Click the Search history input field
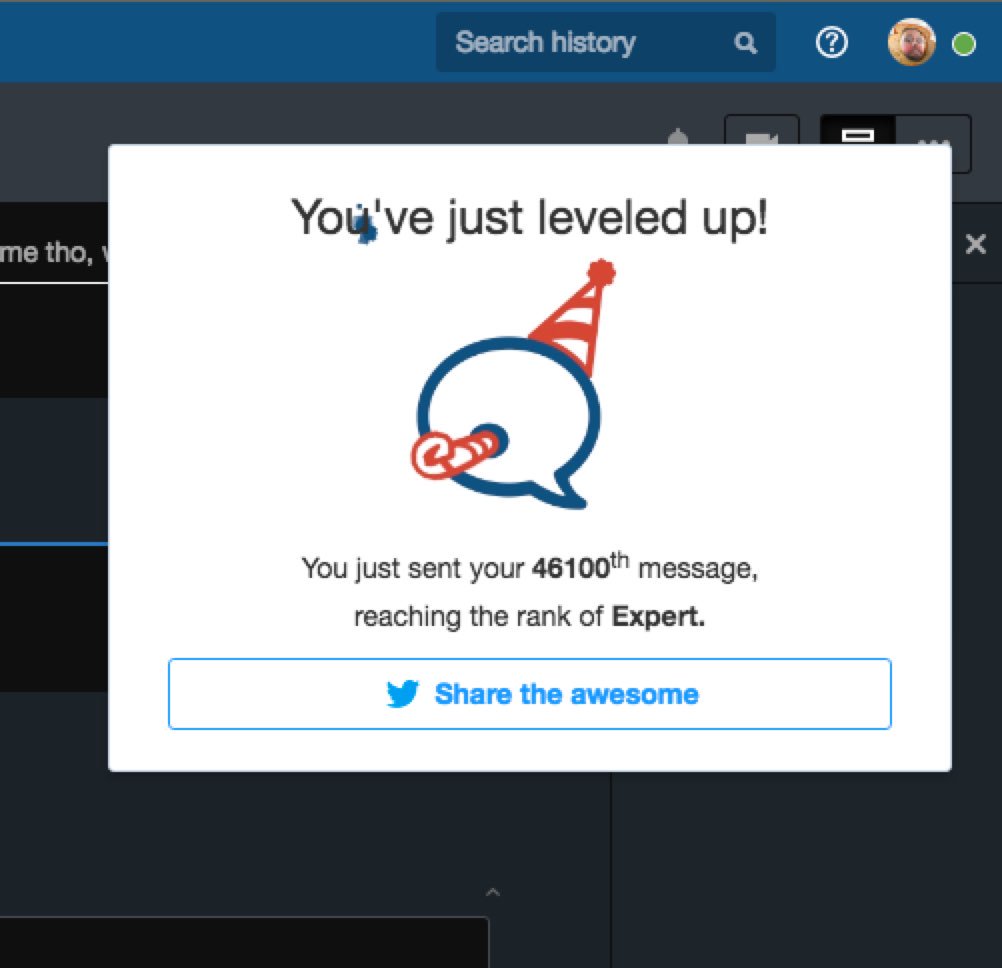This screenshot has height=968, width=1002. click(x=605, y=42)
